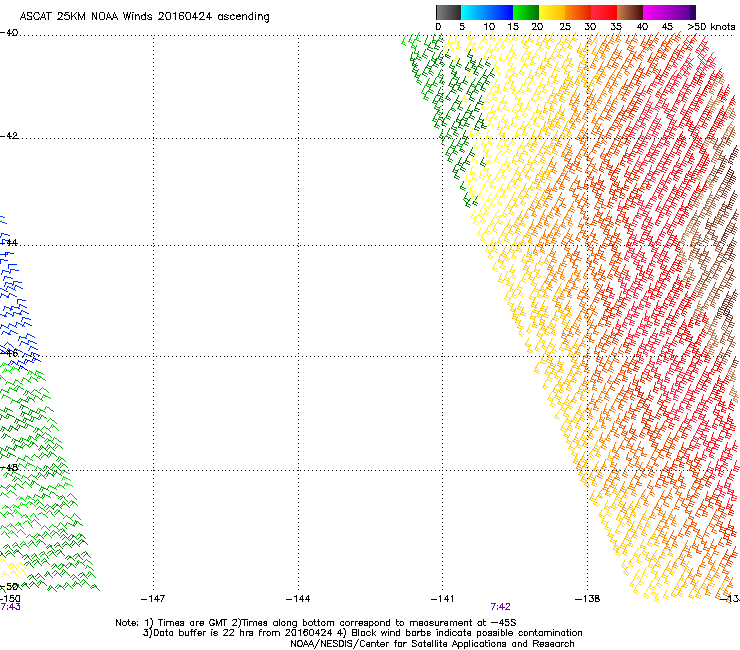Click the purple swath time 7:43

point(10,607)
